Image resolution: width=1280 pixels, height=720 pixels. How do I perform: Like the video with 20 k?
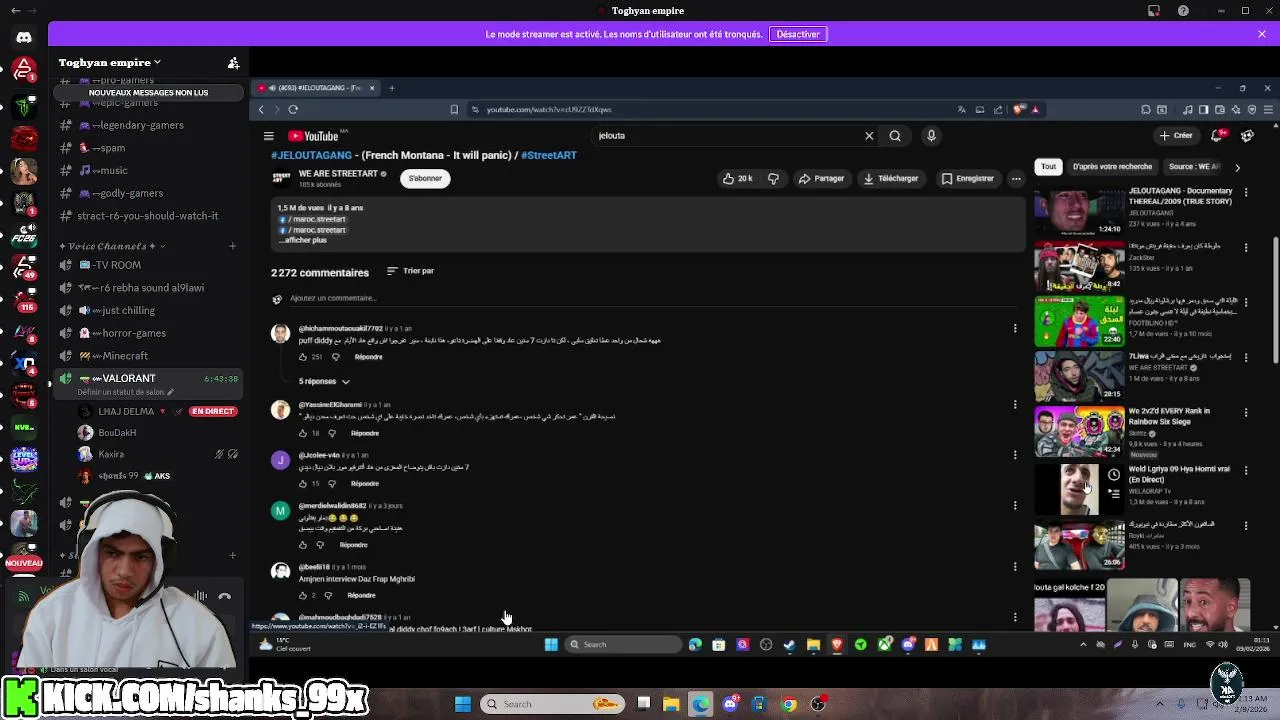click(x=738, y=178)
